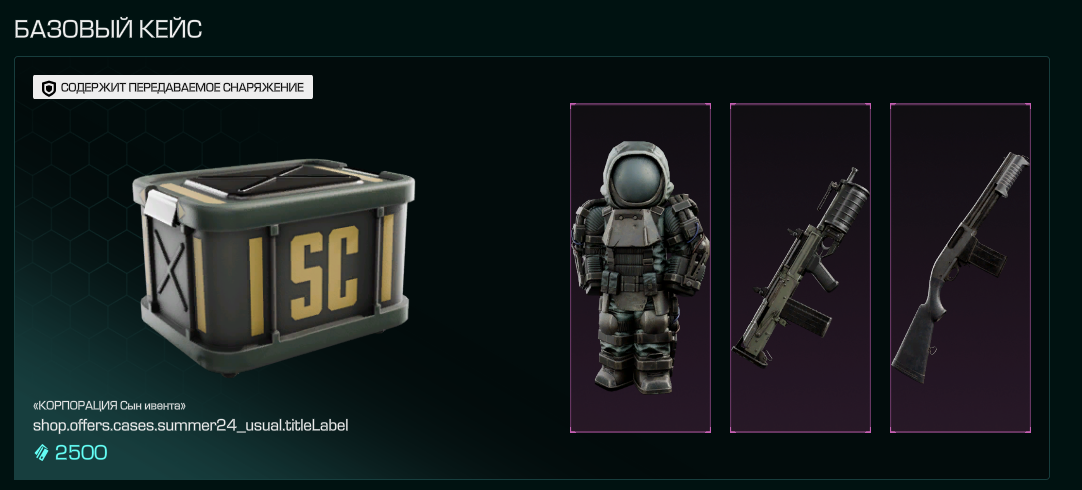Open the shotgun reward card
The height and width of the screenshot is (490, 1082).
pos(961,268)
